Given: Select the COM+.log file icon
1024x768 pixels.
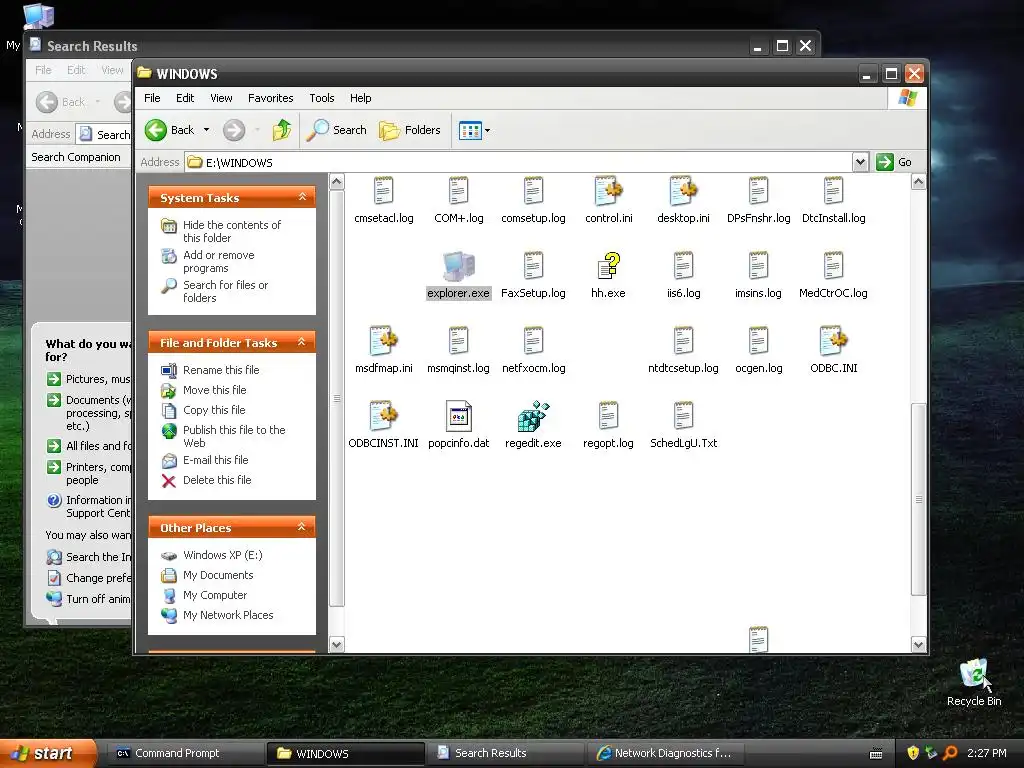Looking at the screenshot, I should 458,191.
